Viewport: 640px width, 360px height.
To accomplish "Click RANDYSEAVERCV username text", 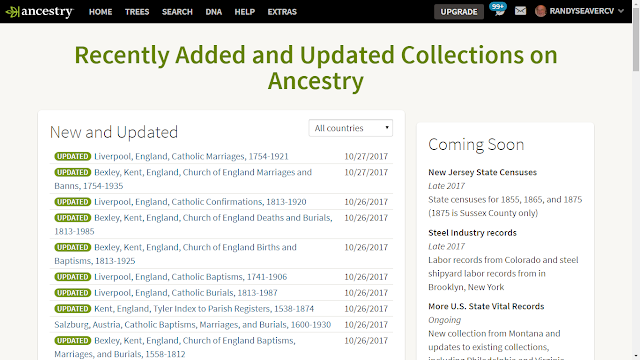I will 582,11.
